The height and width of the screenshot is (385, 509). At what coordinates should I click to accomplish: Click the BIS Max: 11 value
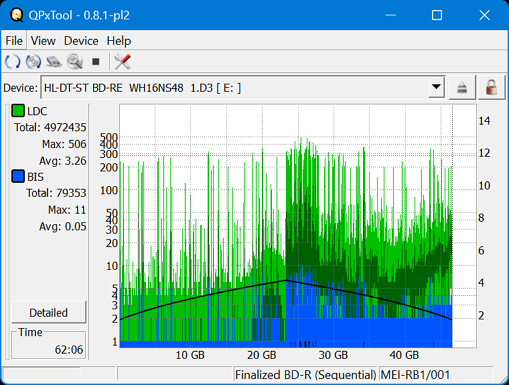point(67,210)
